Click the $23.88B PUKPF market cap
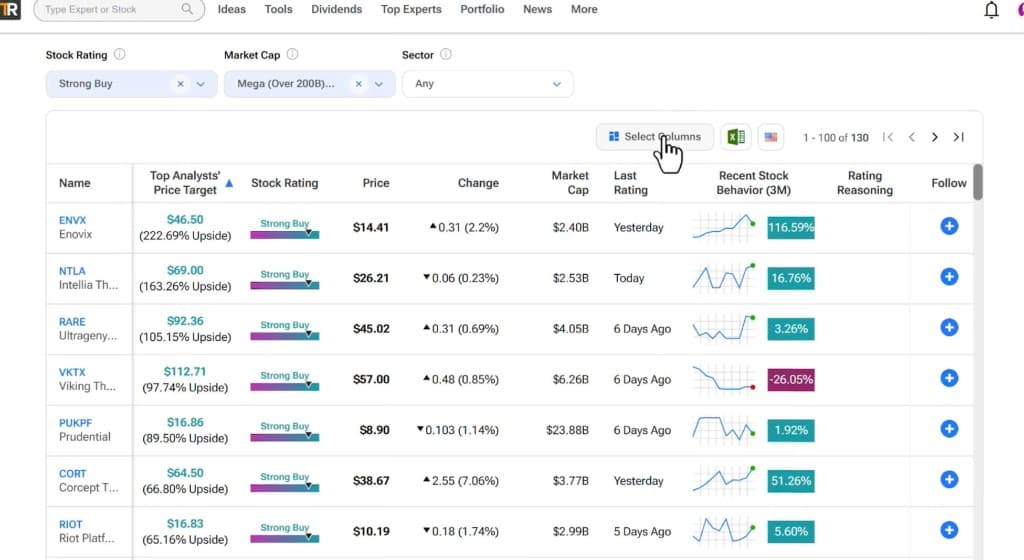This screenshot has height=560, width=1024. pyautogui.click(x=568, y=430)
